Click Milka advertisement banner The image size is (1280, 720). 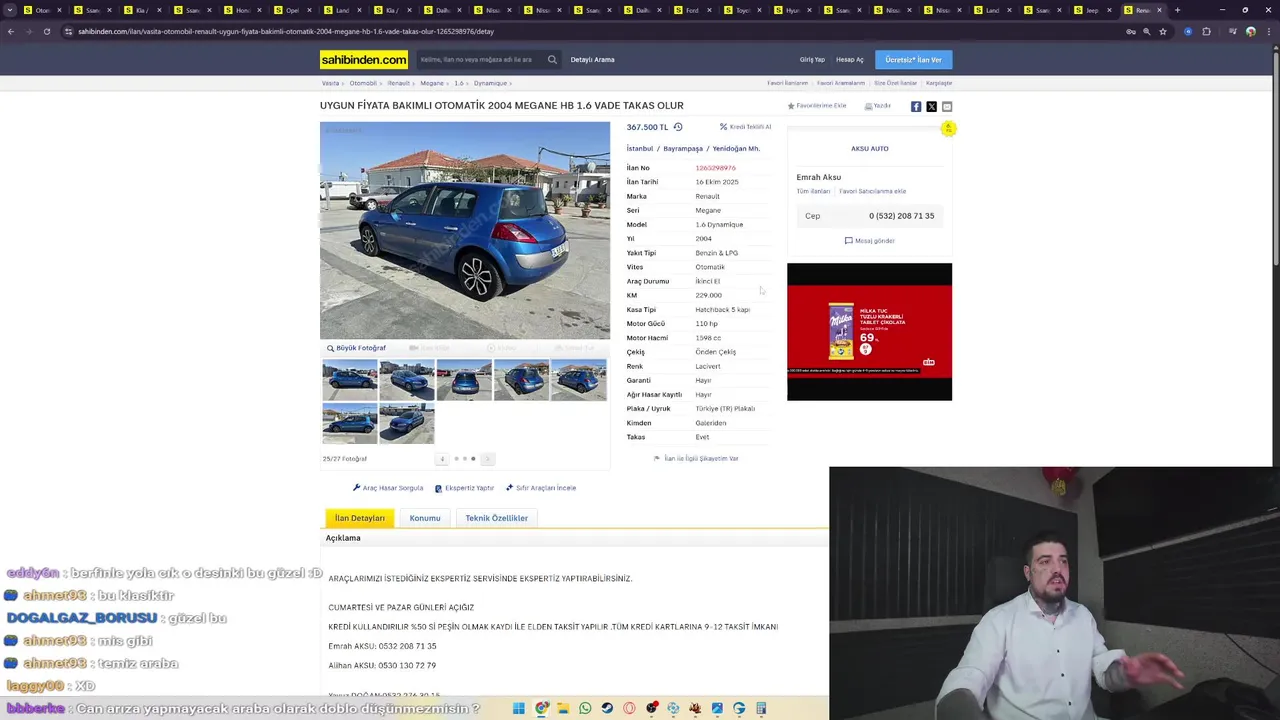coord(869,332)
